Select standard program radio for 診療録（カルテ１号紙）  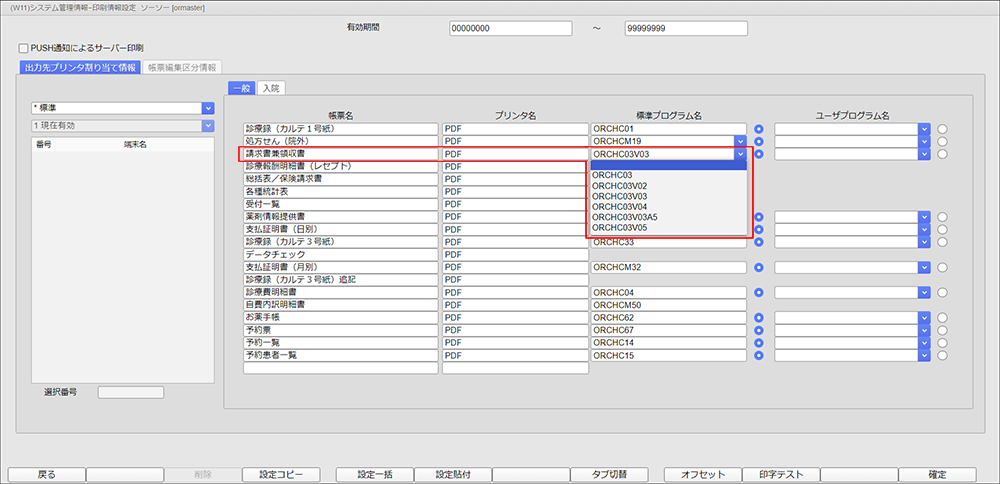coord(760,130)
